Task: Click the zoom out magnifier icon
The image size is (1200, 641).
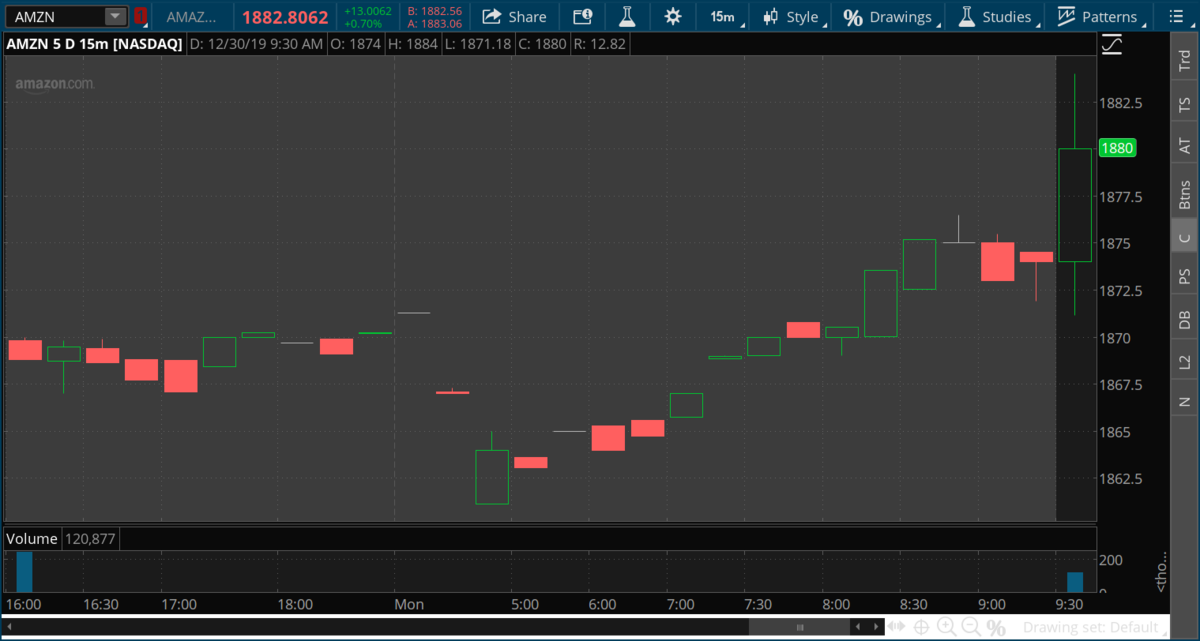Action: (x=971, y=627)
